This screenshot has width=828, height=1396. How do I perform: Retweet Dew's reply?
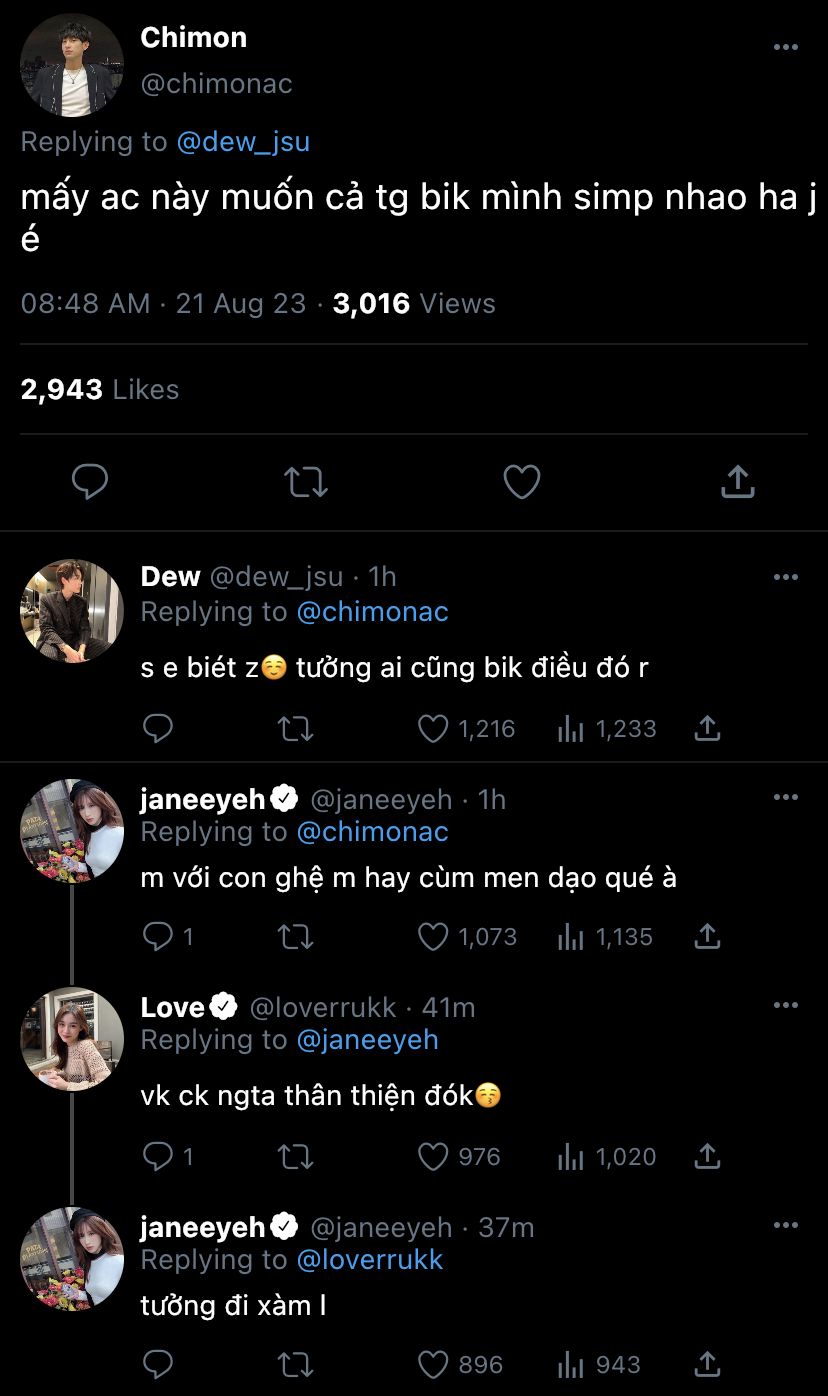[x=295, y=729]
